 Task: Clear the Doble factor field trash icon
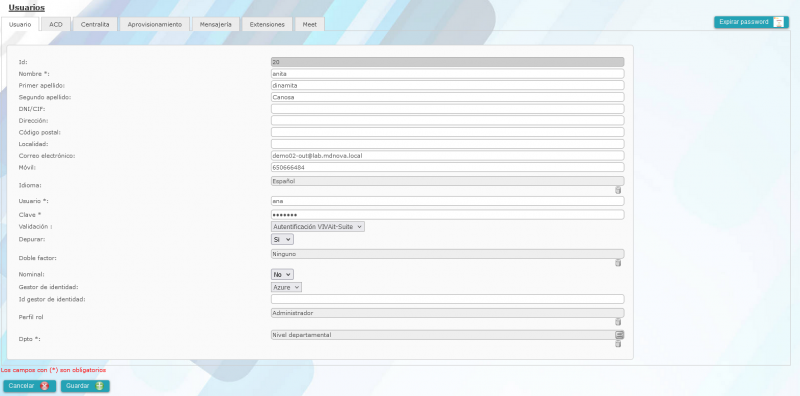click(618, 263)
